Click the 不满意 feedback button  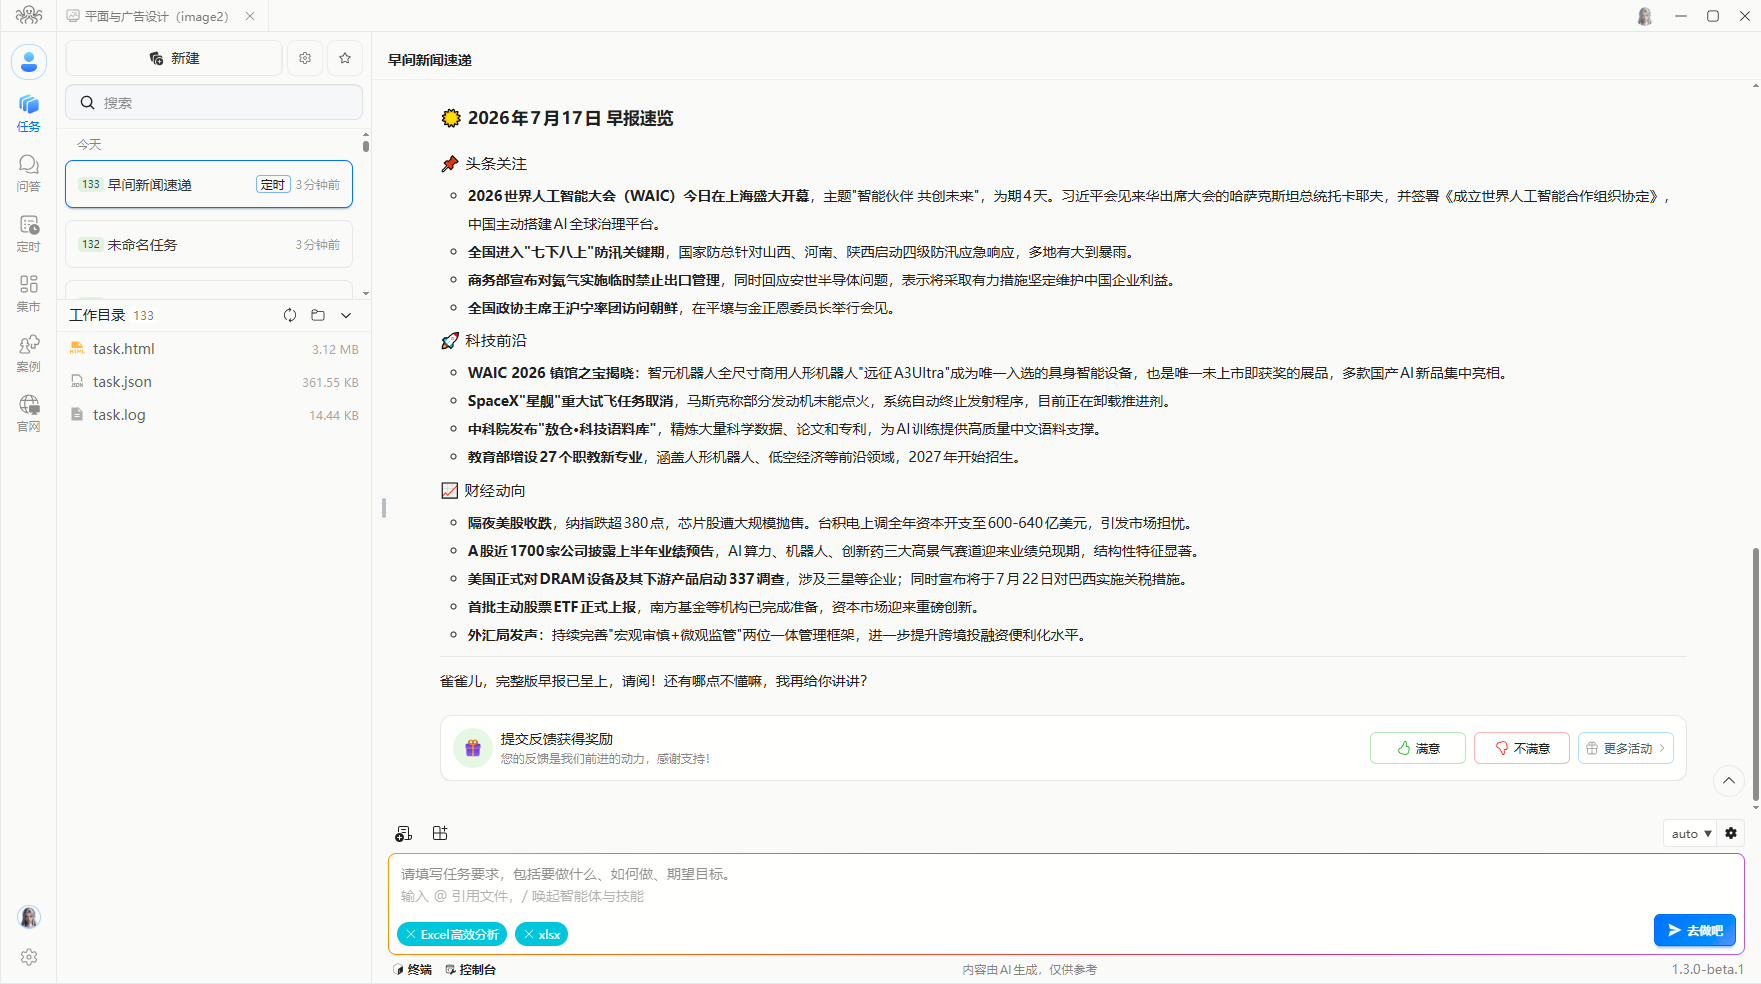point(1522,748)
